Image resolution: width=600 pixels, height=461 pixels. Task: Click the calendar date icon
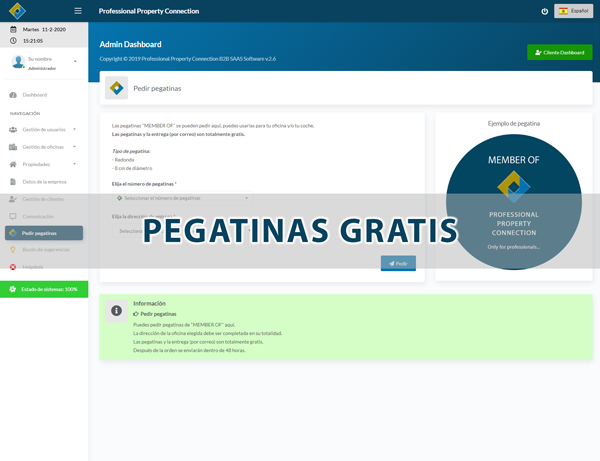click(x=13, y=29)
